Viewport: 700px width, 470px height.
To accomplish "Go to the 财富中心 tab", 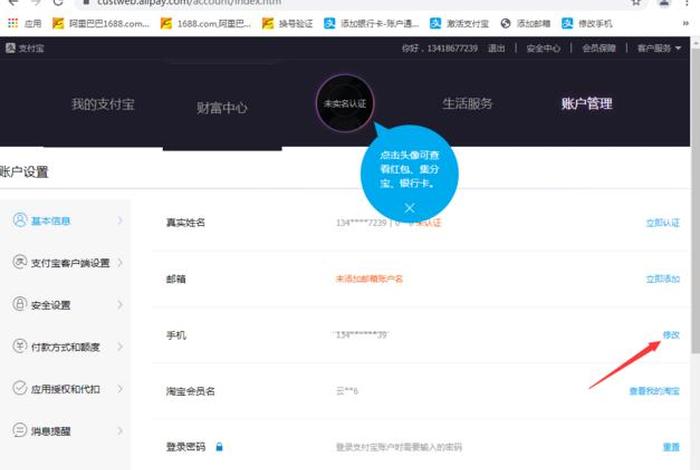I will (222, 108).
